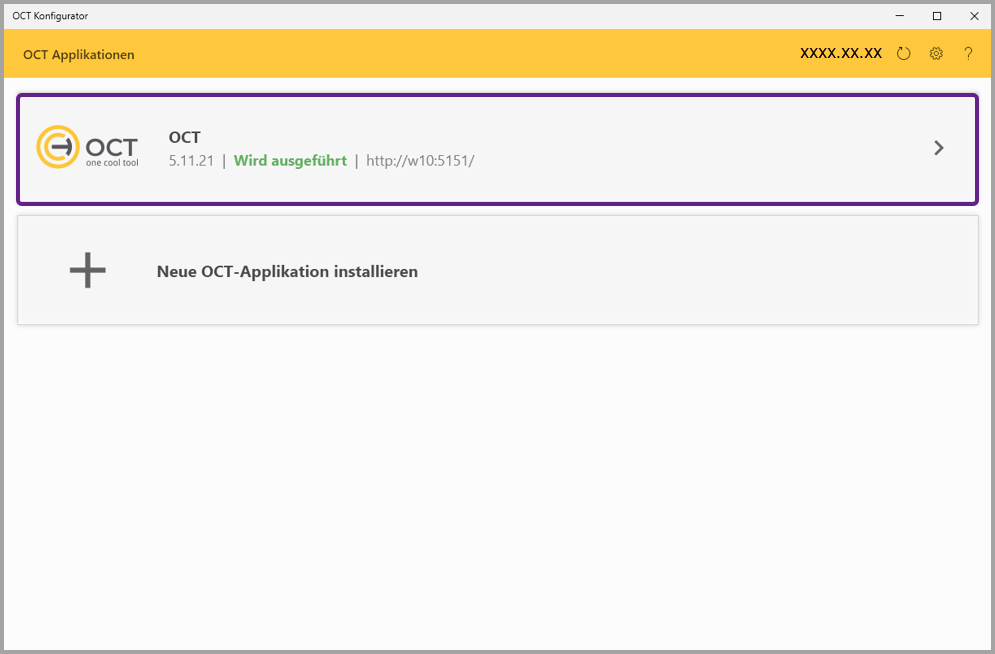Click the 'OCT Konfigurator' window title text

(x=50, y=16)
